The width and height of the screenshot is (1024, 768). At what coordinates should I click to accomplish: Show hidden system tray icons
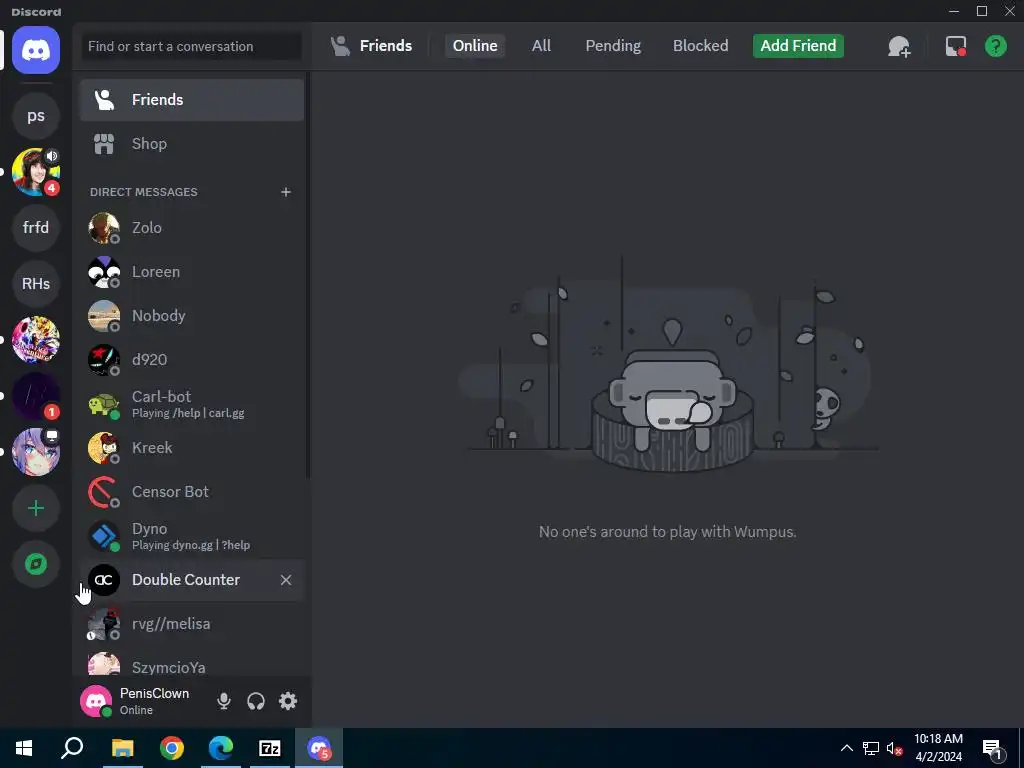click(x=846, y=748)
